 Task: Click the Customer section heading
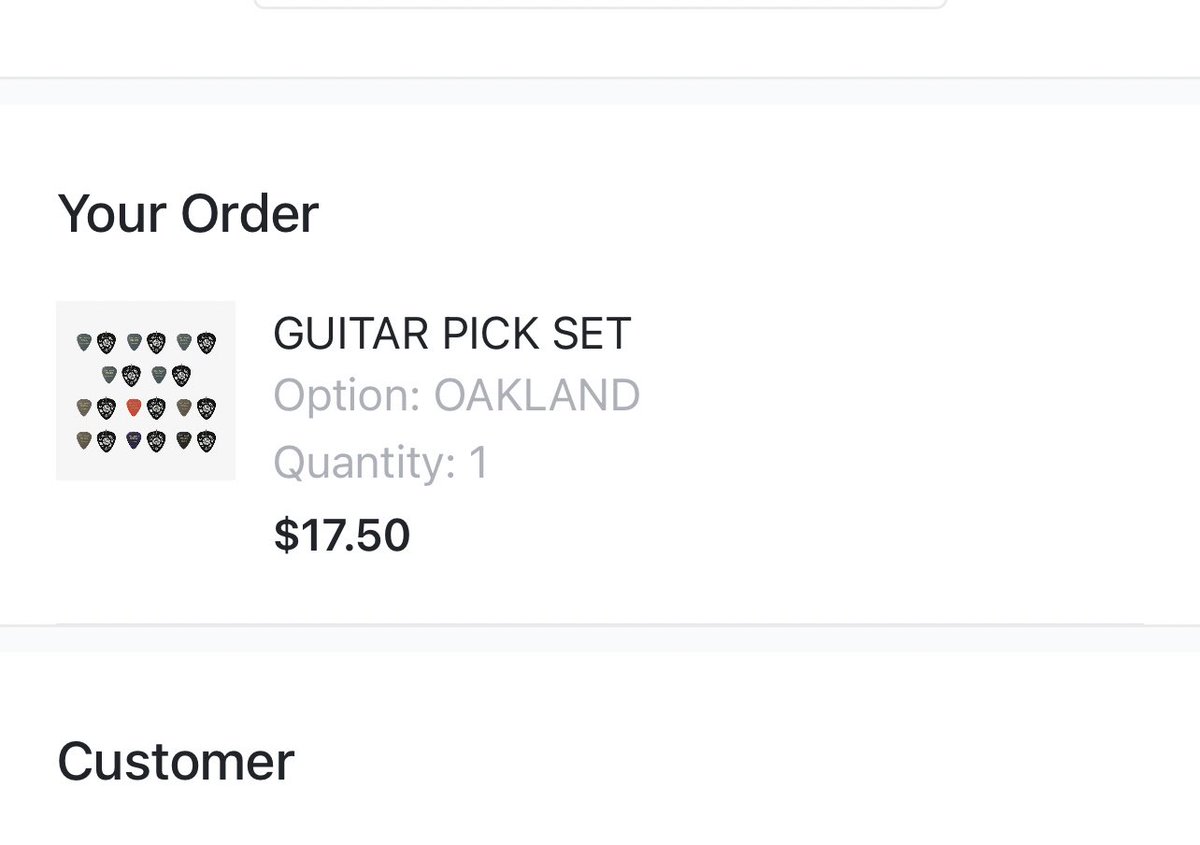coord(176,762)
